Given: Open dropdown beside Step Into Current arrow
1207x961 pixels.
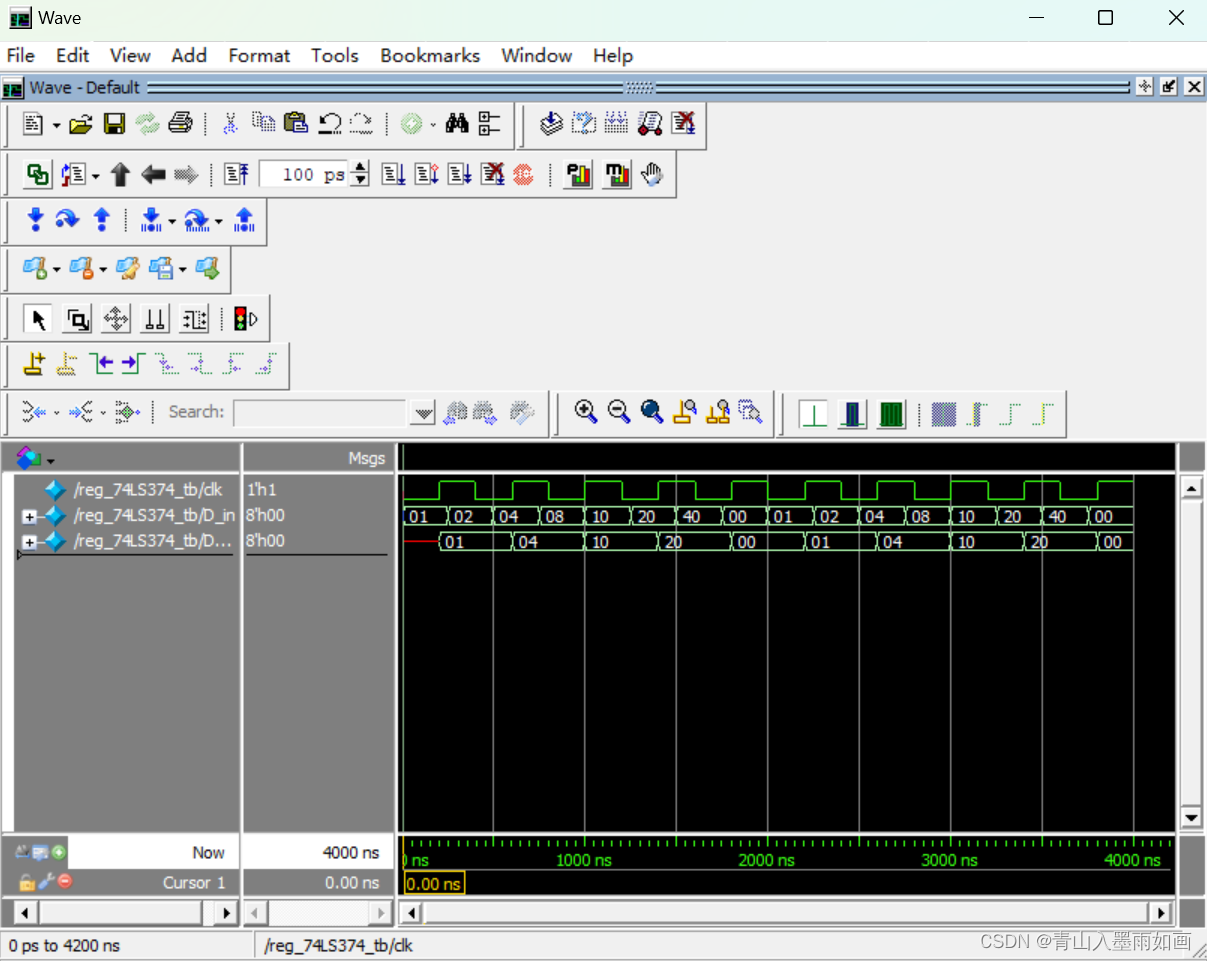Looking at the screenshot, I should tap(172, 220).
